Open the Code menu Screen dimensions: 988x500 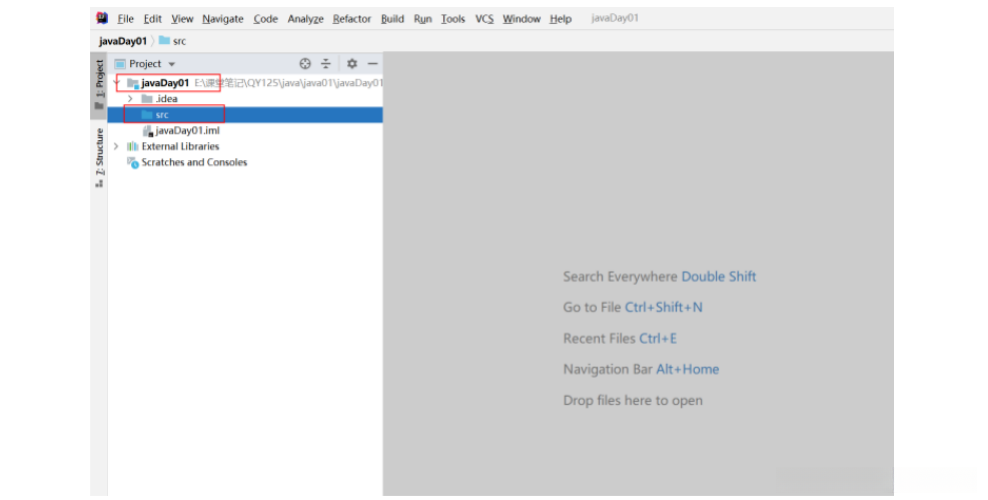pyautogui.click(x=265, y=19)
